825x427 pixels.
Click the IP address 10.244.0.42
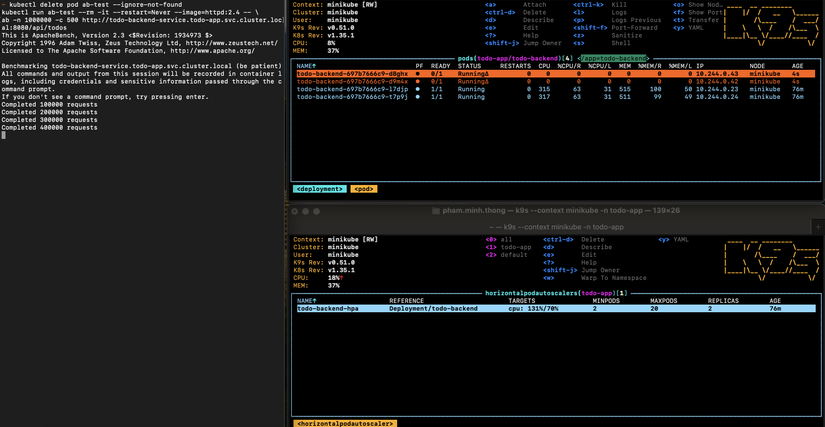click(x=717, y=82)
